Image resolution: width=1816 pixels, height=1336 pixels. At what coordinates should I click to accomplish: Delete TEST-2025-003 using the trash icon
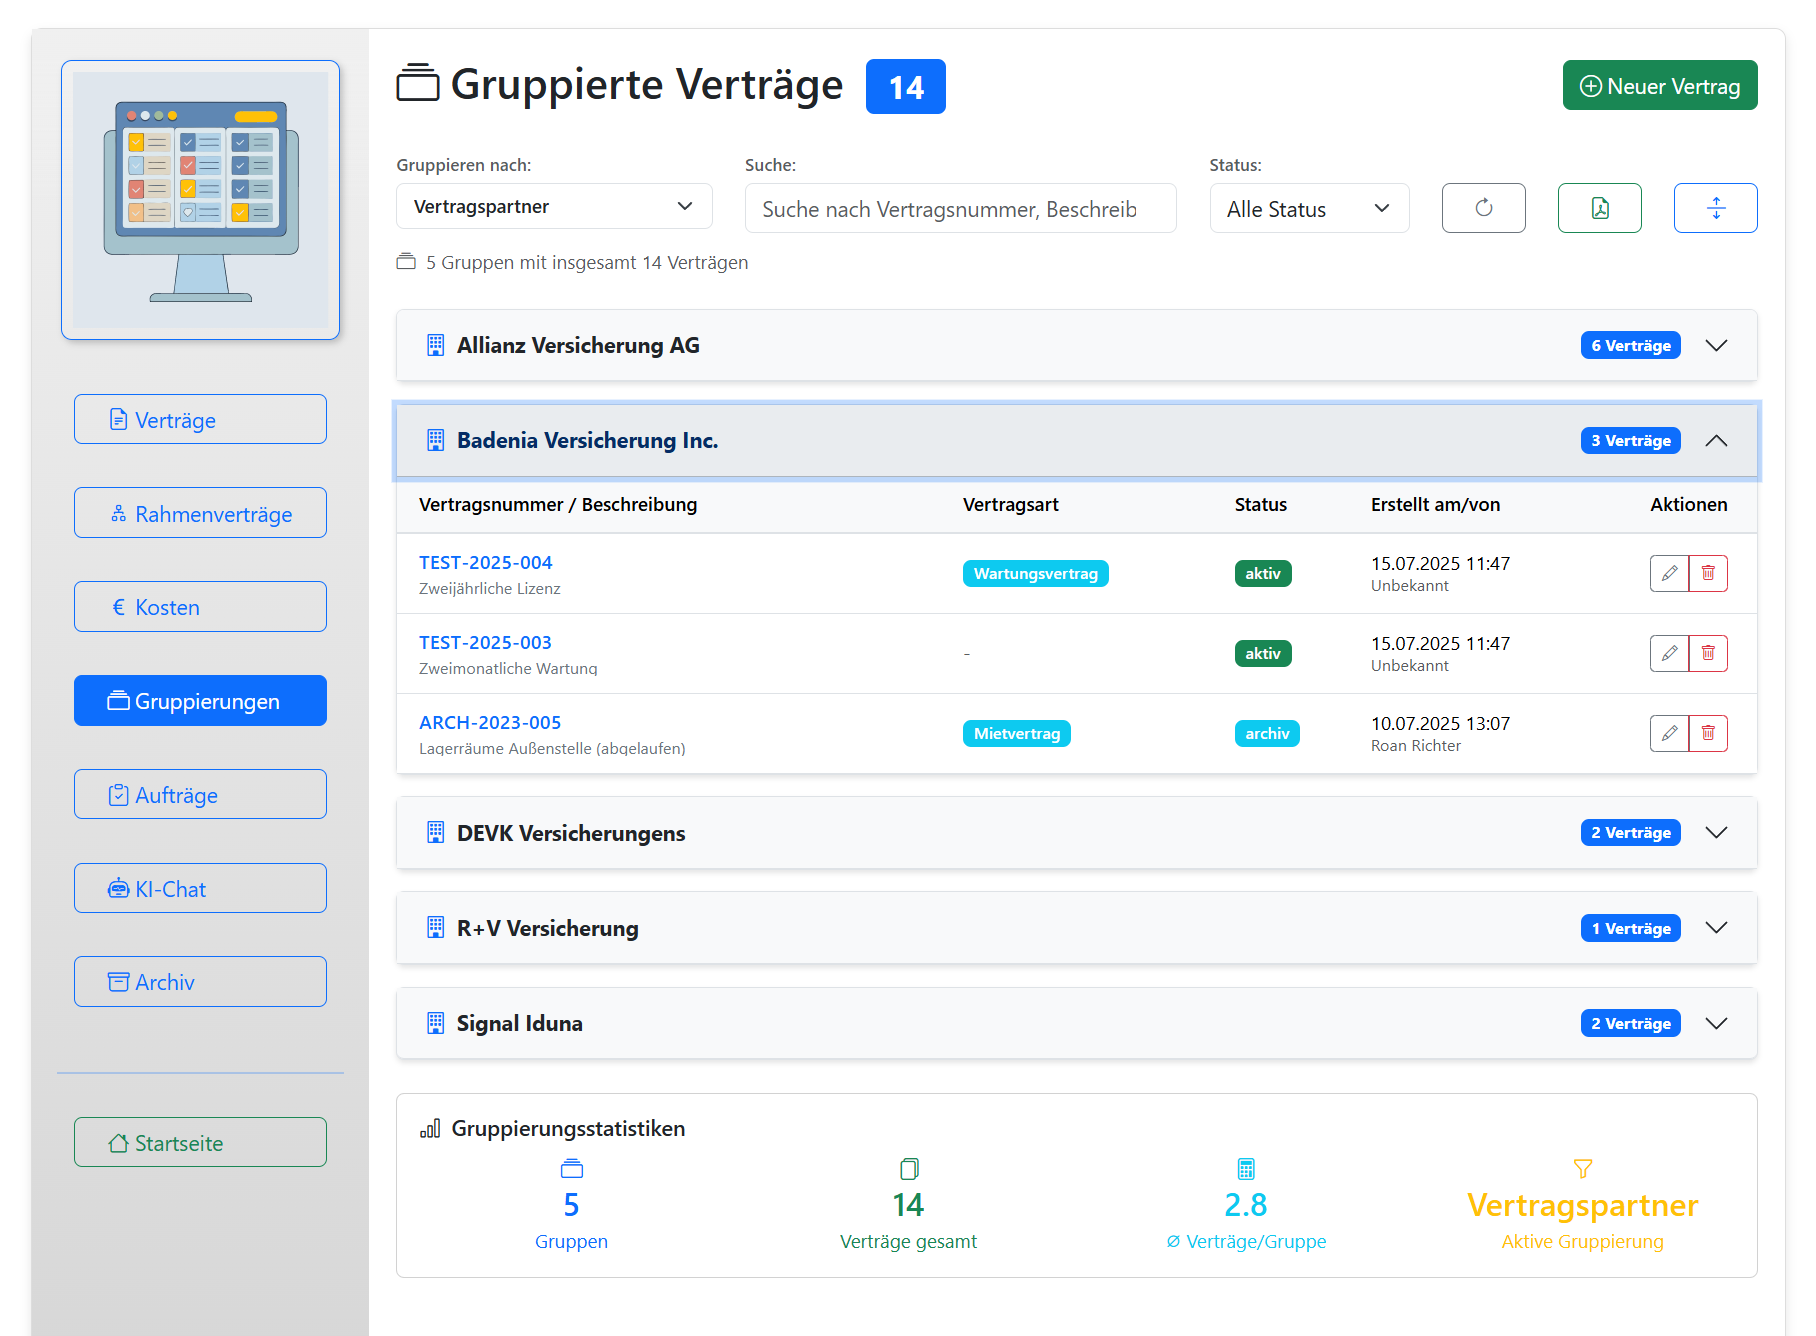[1708, 653]
